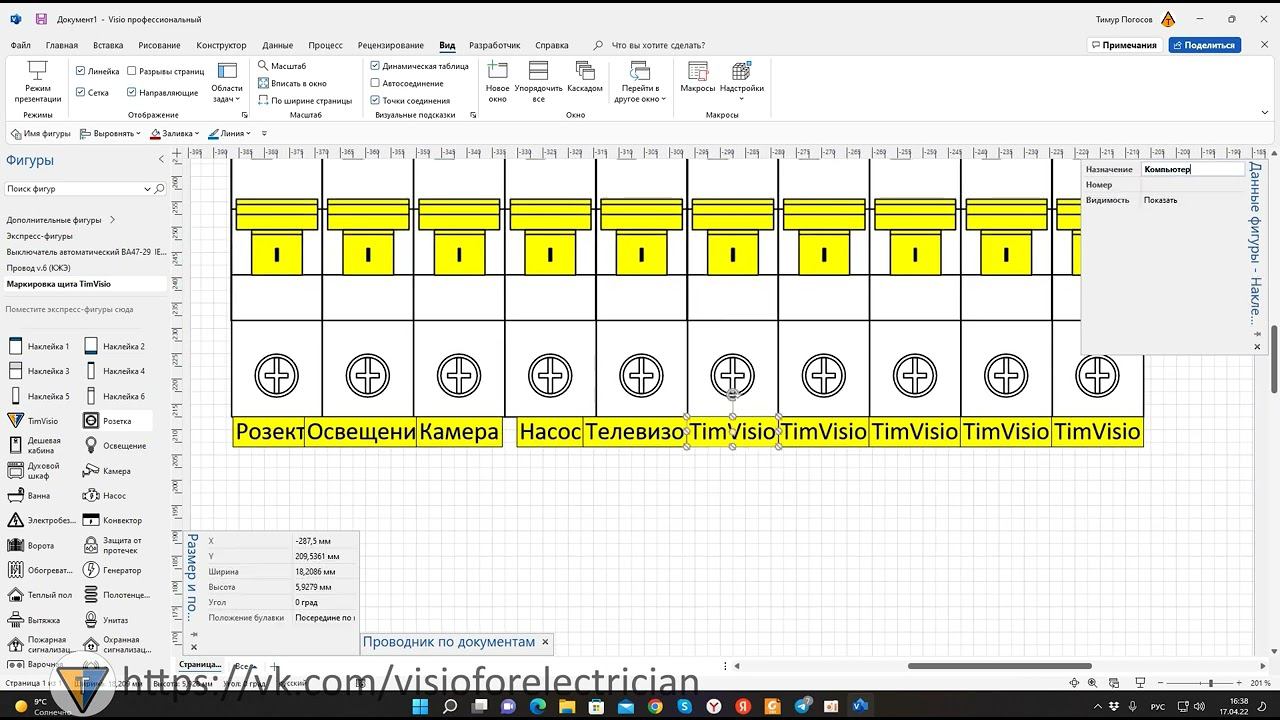Image resolution: width=1280 pixels, height=720 pixels.
Task: Choose the TimVisio stencil shape
Action: pos(33,421)
